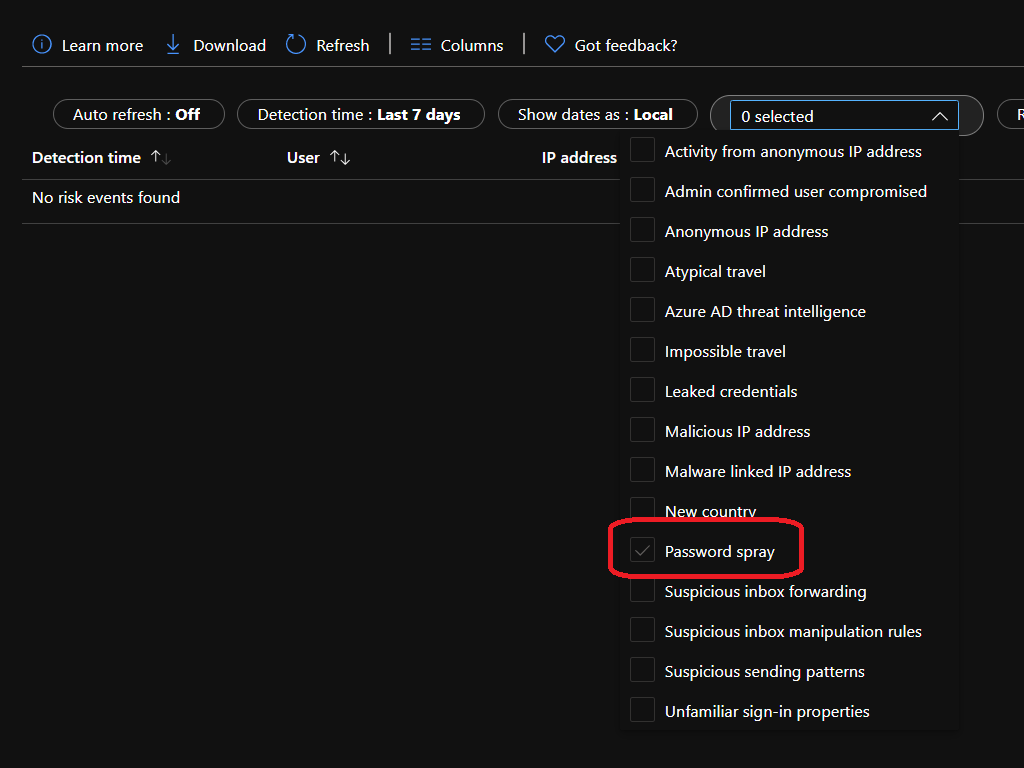Image resolution: width=1024 pixels, height=768 pixels.
Task: Open the Detection time filter
Action: point(360,114)
